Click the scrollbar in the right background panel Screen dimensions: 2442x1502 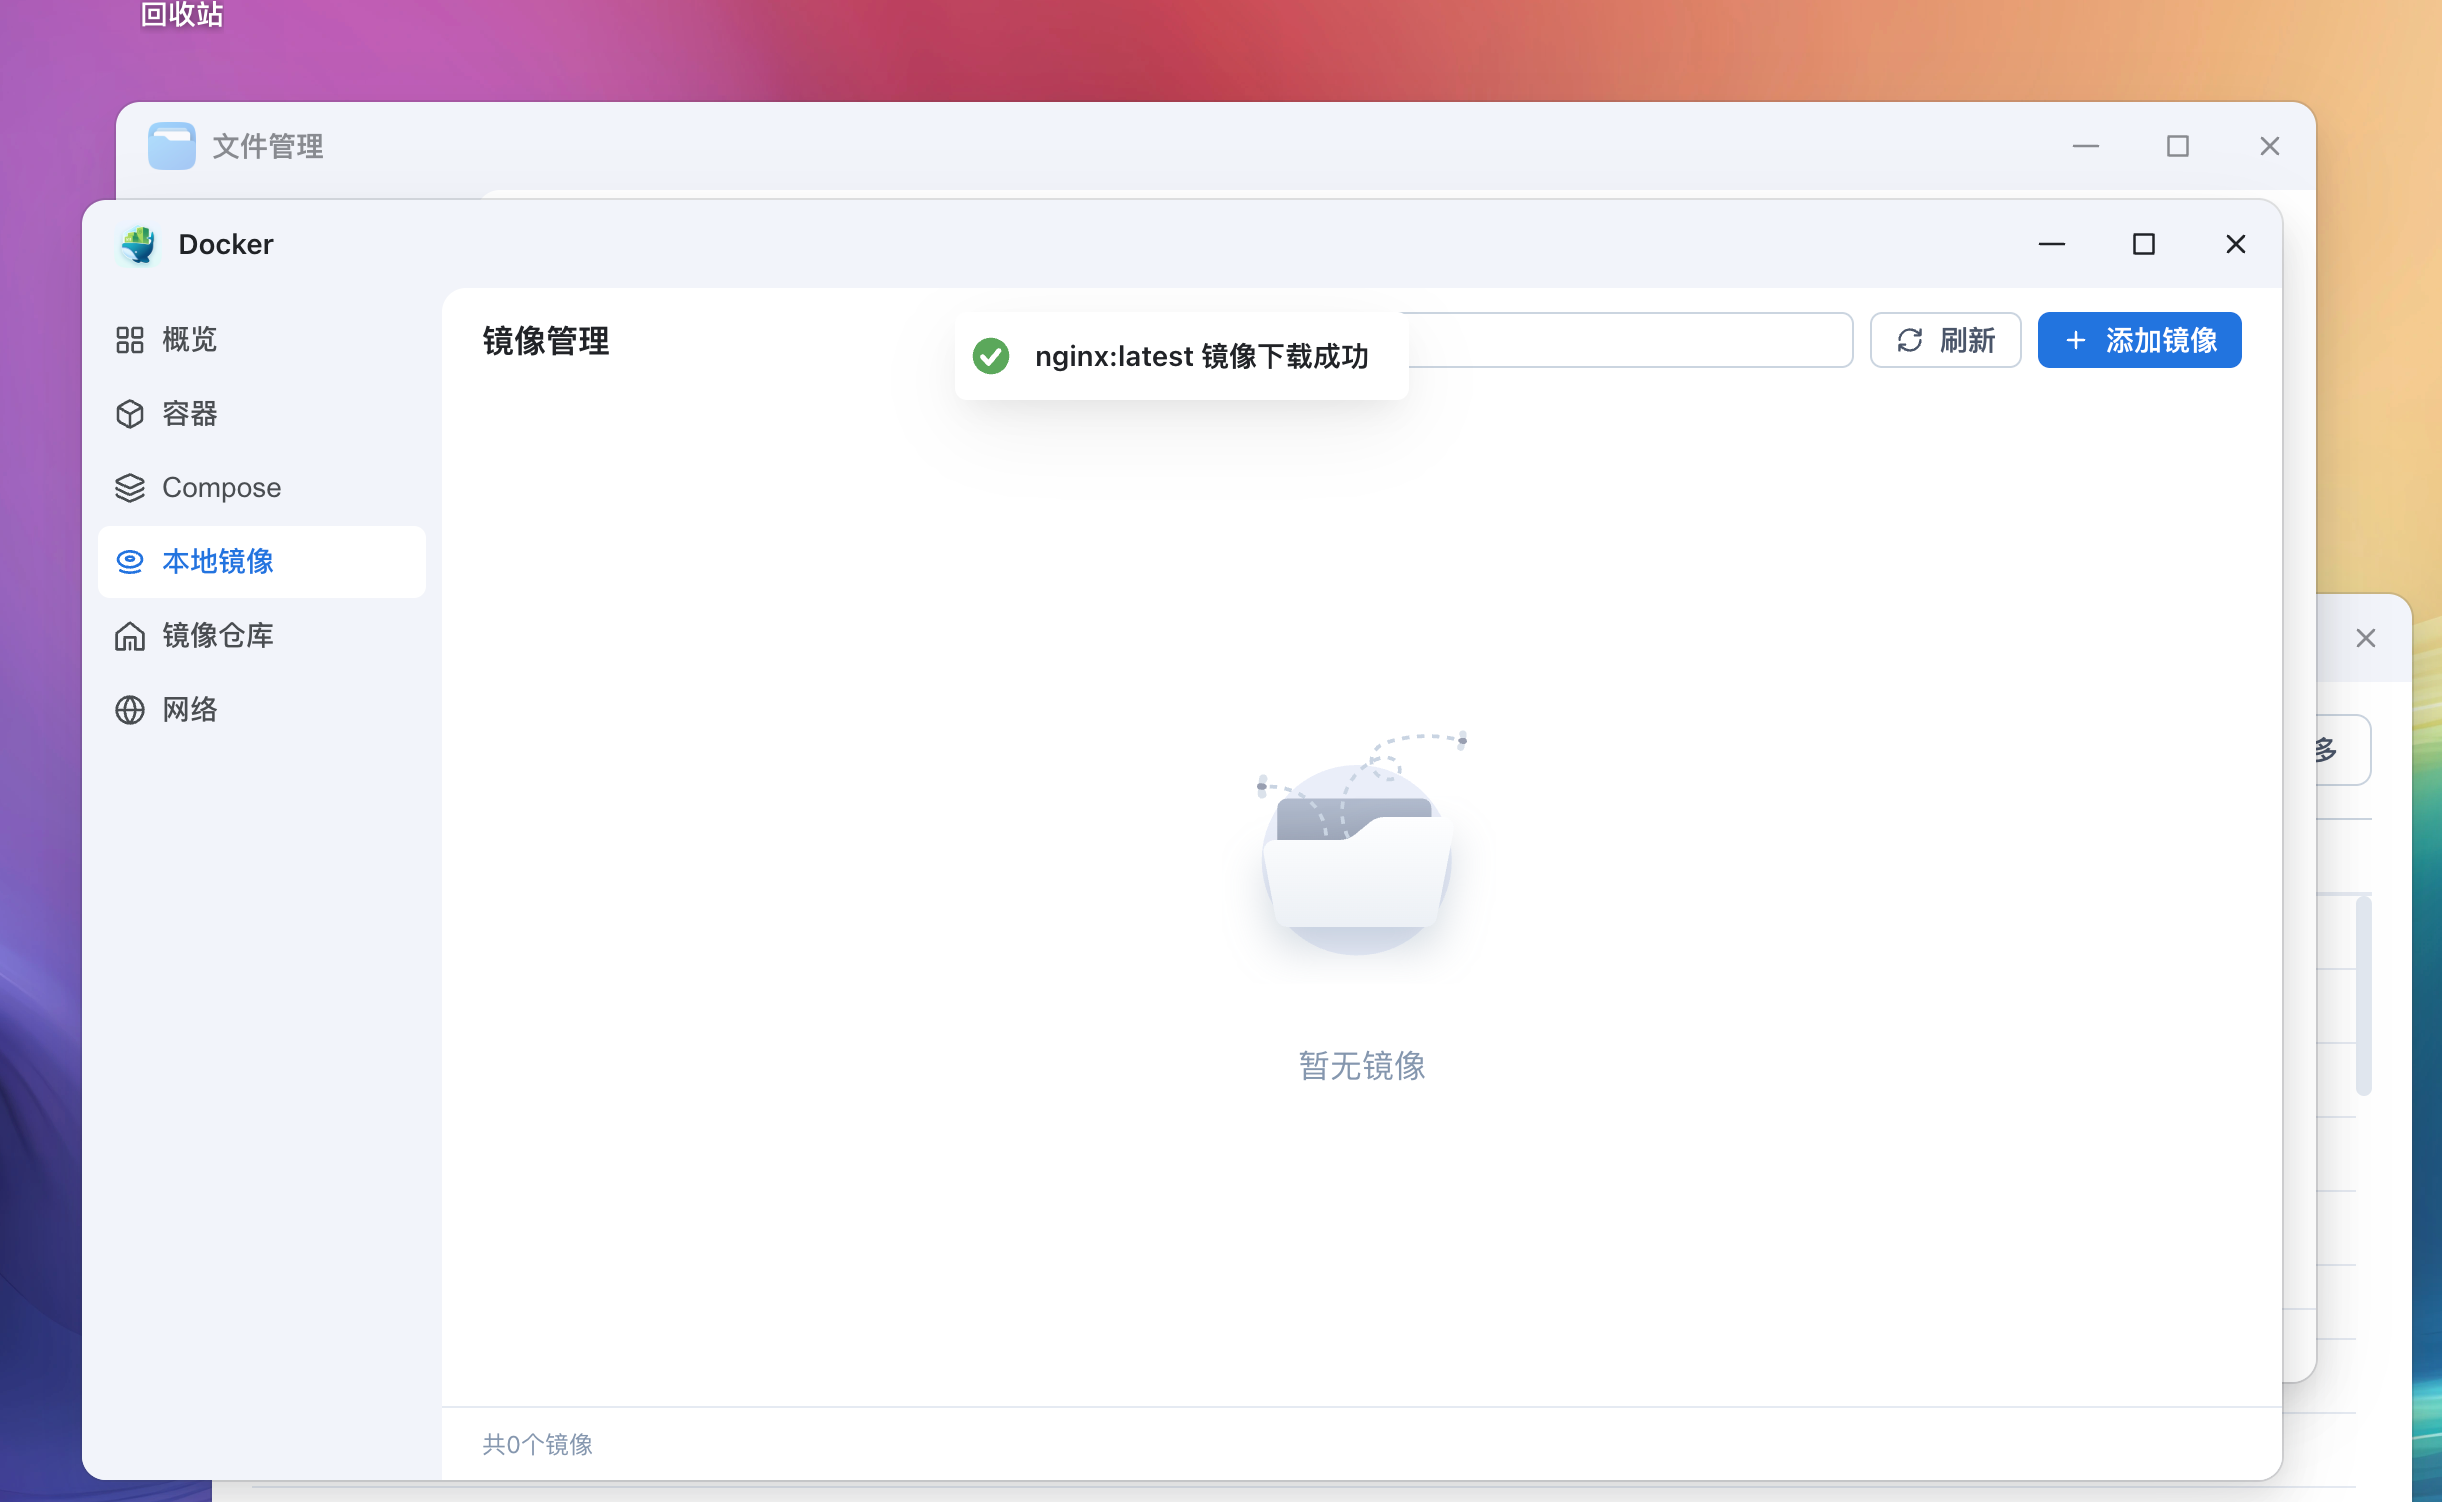(2363, 995)
